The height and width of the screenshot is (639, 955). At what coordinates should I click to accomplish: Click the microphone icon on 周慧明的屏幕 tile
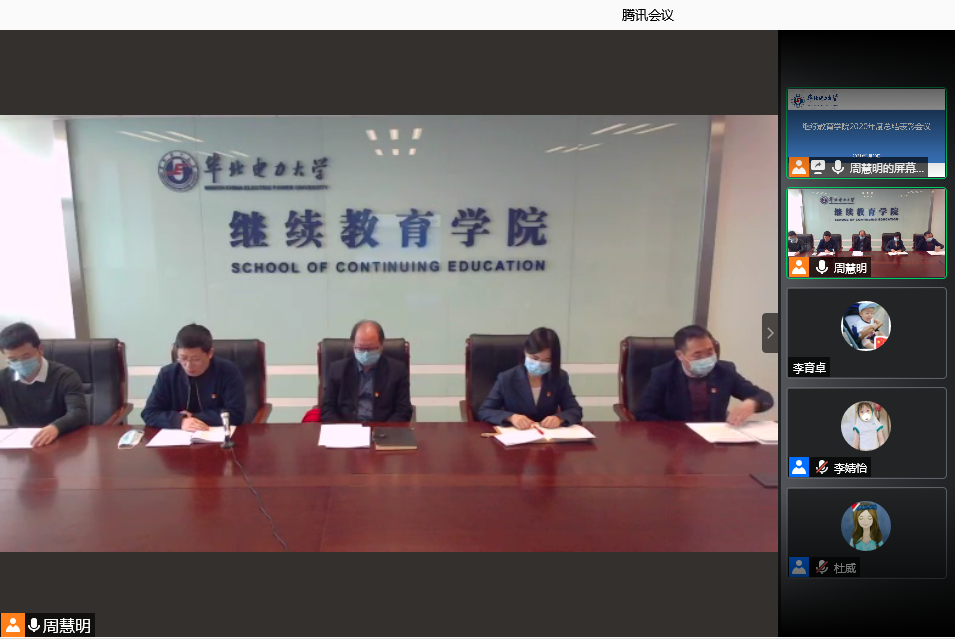click(x=837, y=167)
